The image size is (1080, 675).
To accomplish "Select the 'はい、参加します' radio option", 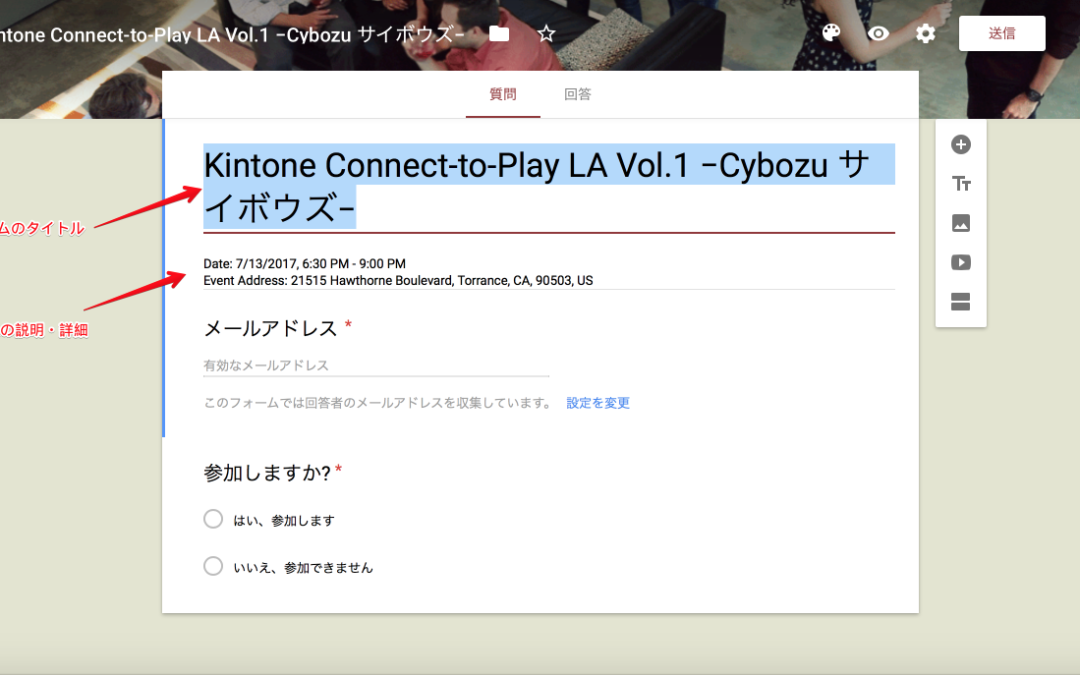I will [213, 519].
